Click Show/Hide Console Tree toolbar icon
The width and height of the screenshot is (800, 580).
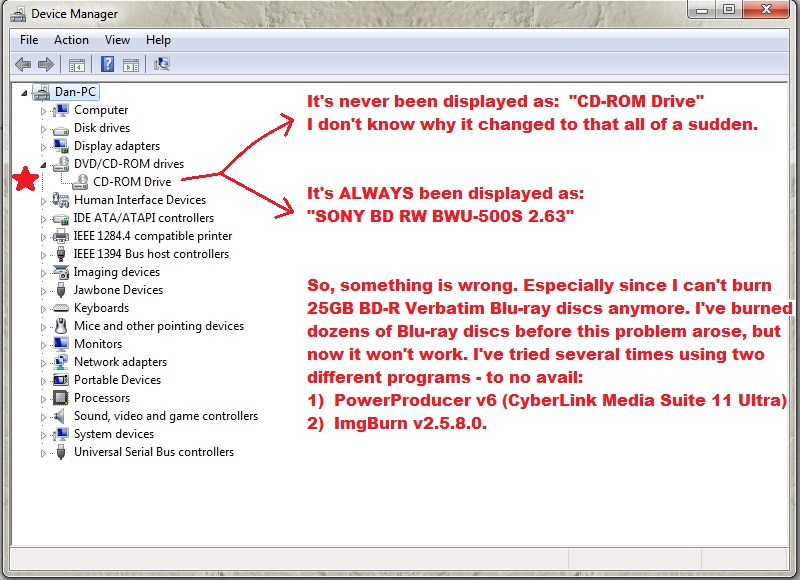(77, 65)
